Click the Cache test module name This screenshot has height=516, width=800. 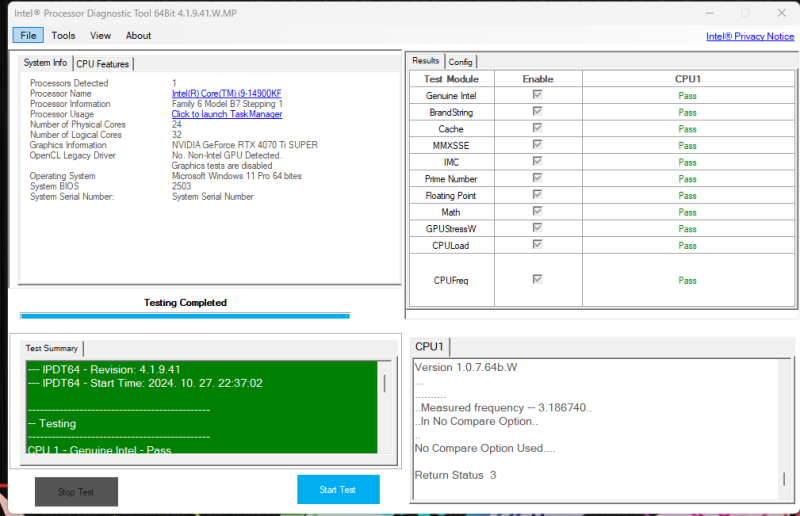(x=451, y=129)
